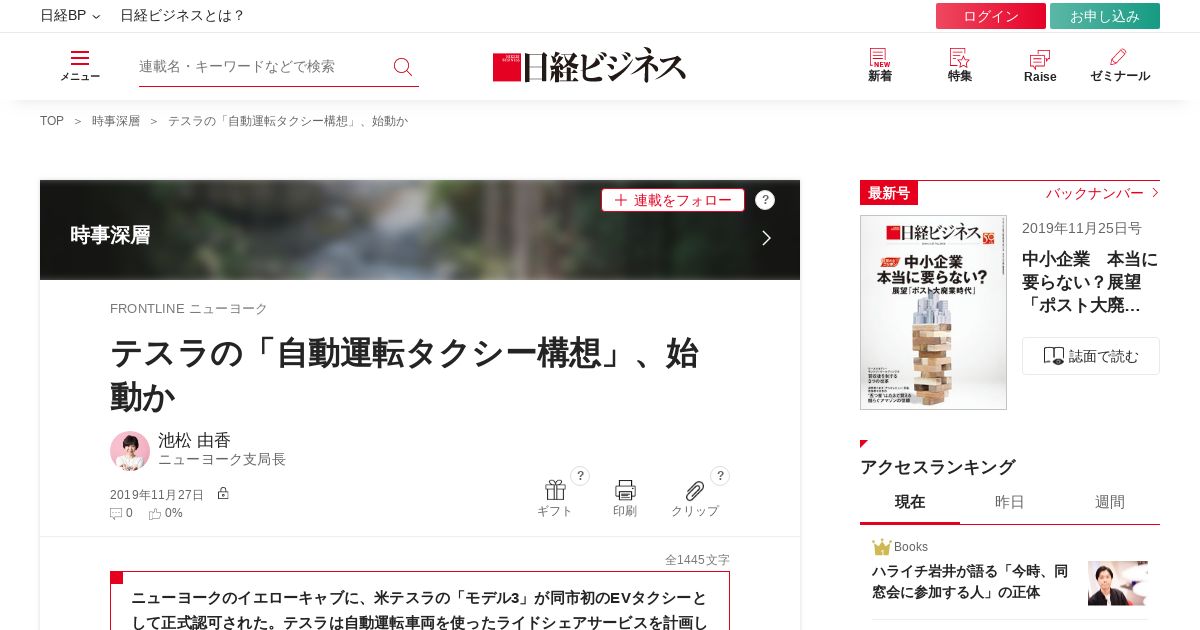This screenshot has height=630, width=1200.
Task: Click 時事深層 series title in banner
Action: pos(110,235)
